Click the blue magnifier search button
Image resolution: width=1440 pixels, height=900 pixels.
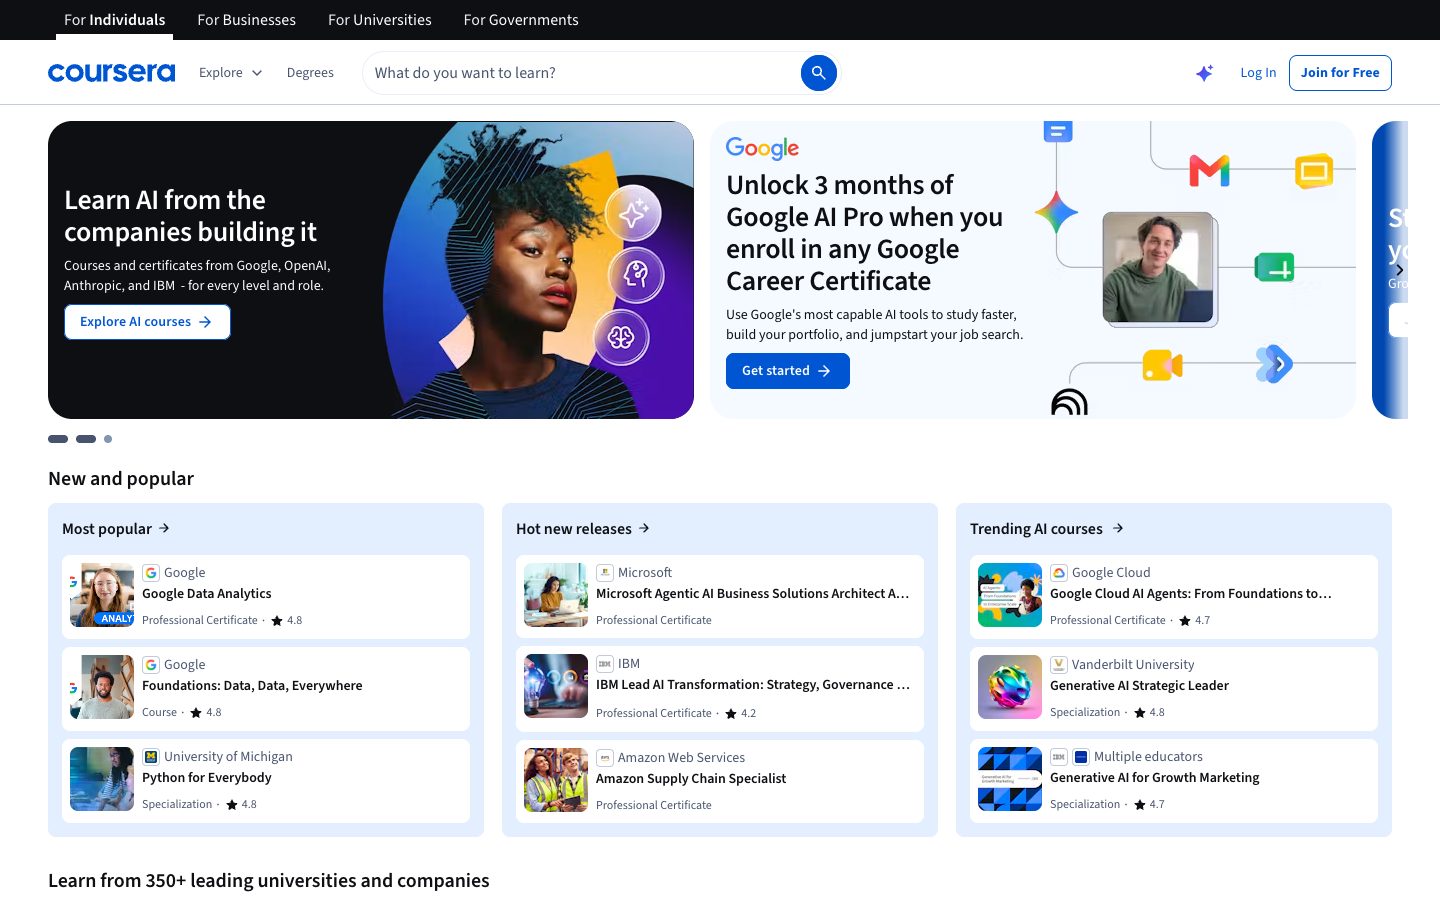pos(818,73)
